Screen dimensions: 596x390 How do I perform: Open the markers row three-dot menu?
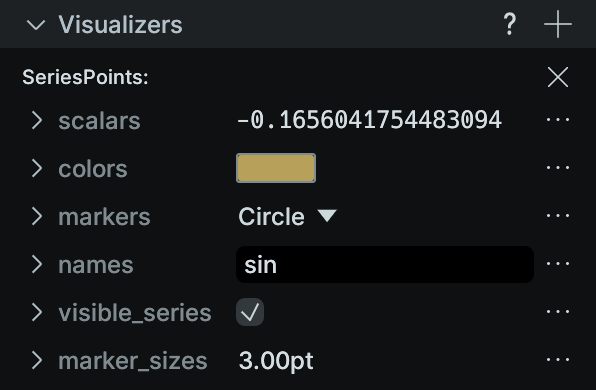tap(558, 216)
